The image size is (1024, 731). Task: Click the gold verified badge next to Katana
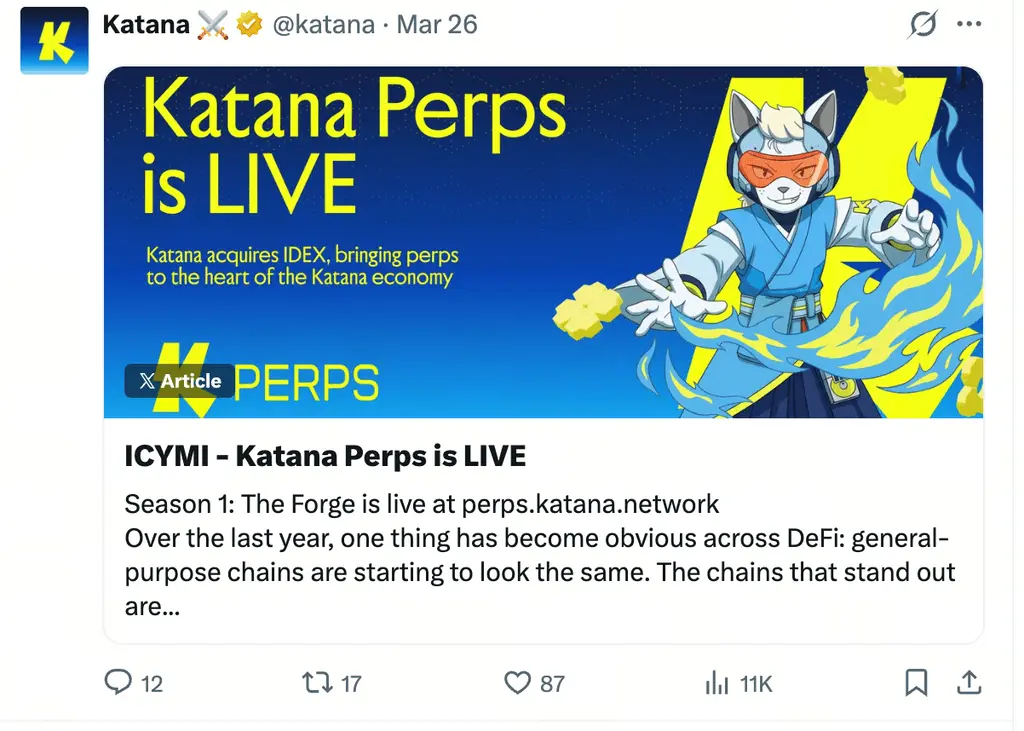[250, 23]
